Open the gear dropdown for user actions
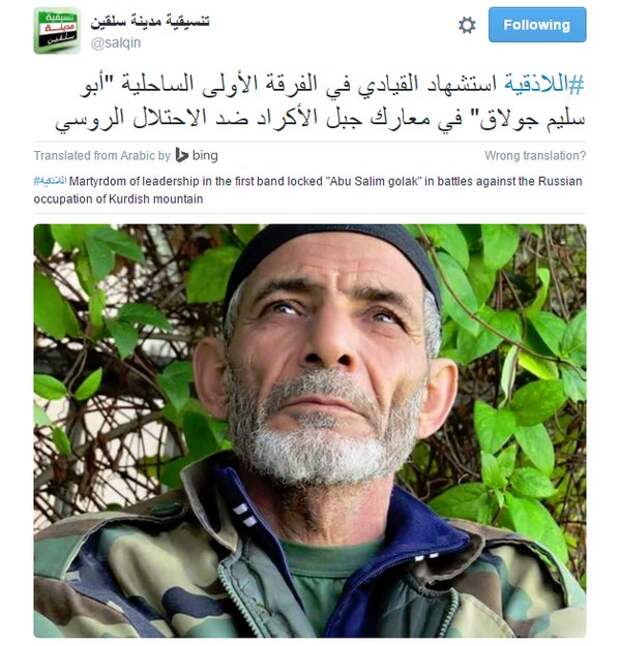Viewport: 620px width, 646px height. 467,25
